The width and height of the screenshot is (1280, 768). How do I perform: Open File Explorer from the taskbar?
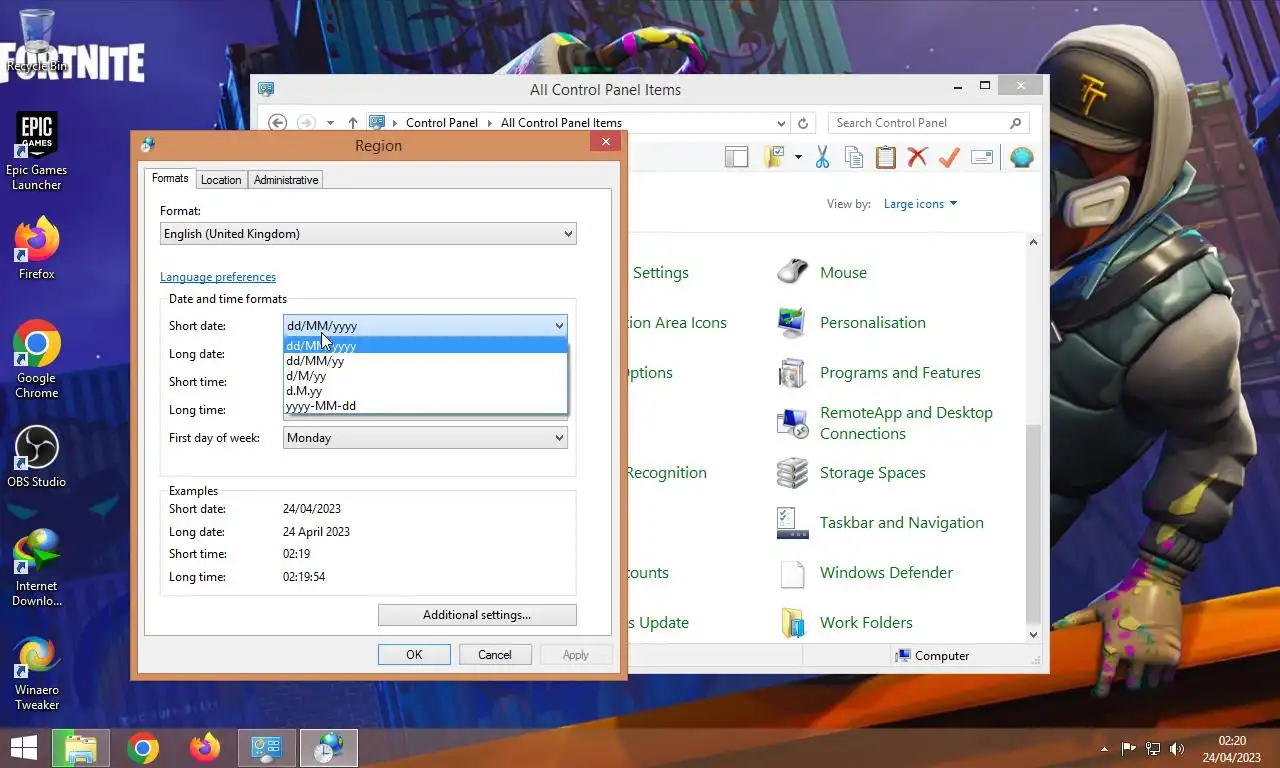click(80, 748)
